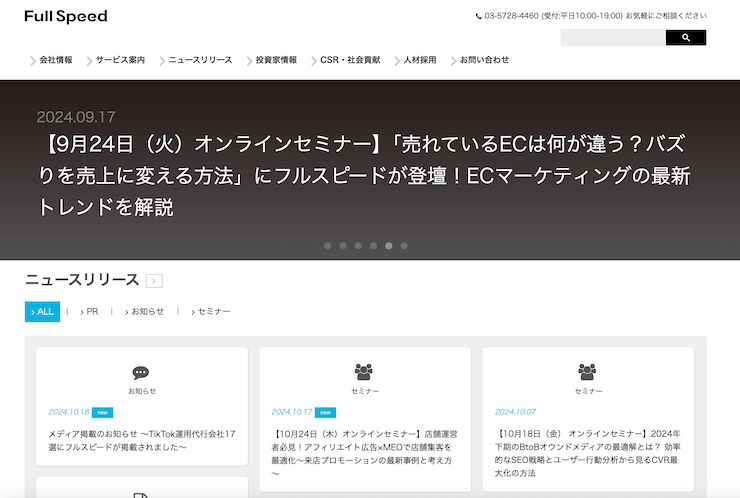Screen dimensions: 740x498
Task: Click the chevron before 投資家情報
Action: tap(249, 61)
